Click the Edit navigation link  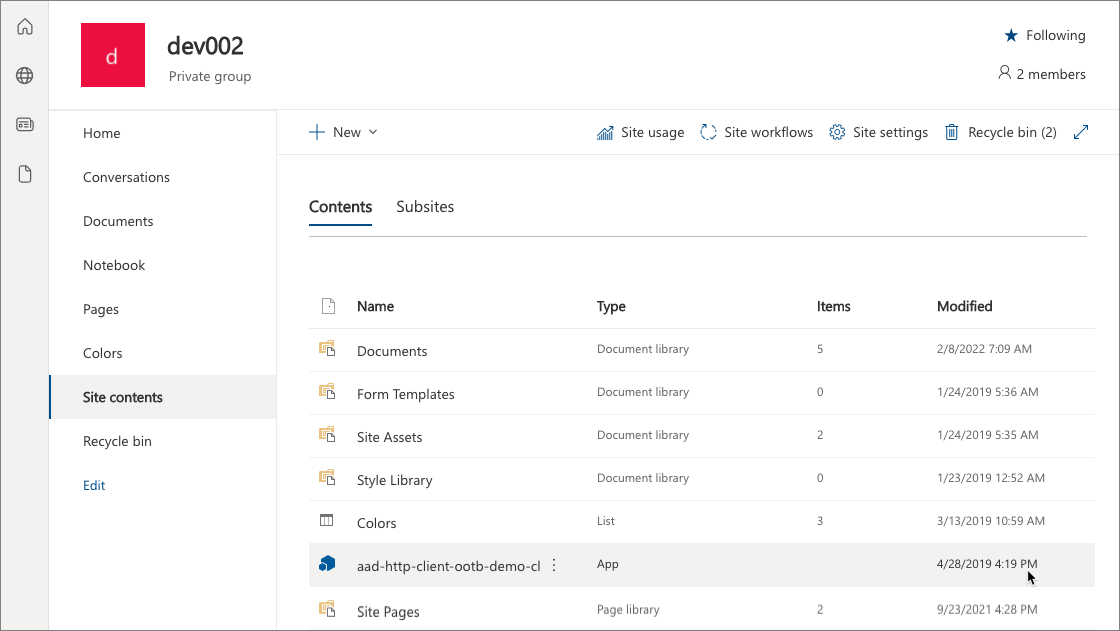coord(94,485)
